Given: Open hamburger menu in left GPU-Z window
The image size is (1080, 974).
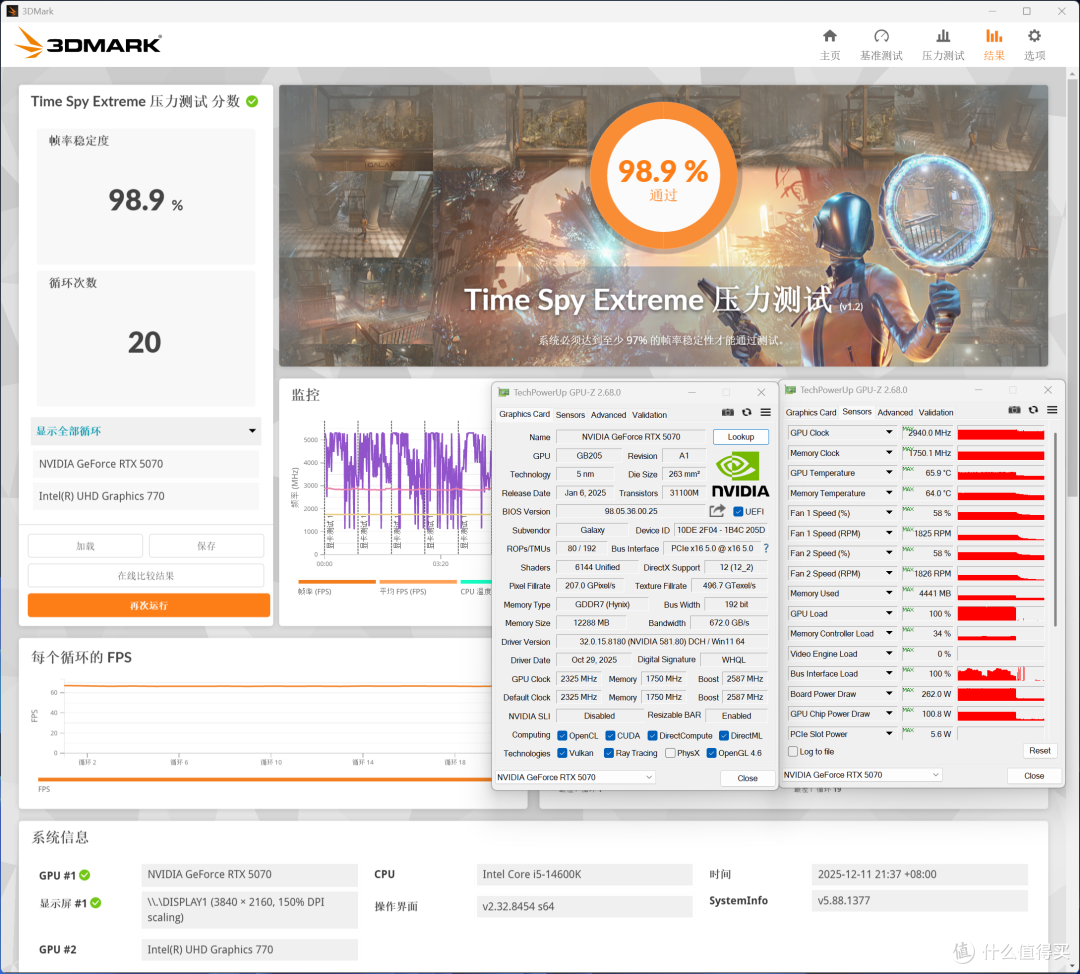Looking at the screenshot, I should tap(765, 412).
